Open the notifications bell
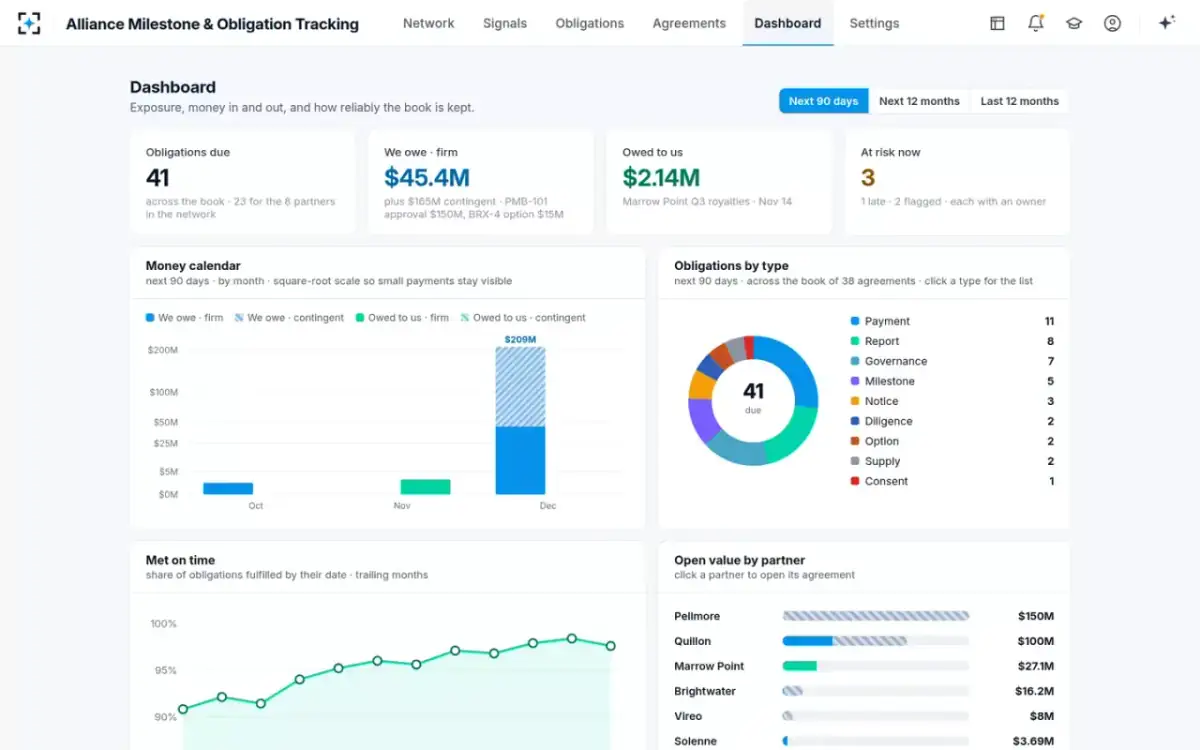Image resolution: width=1200 pixels, height=750 pixels. (x=1036, y=23)
